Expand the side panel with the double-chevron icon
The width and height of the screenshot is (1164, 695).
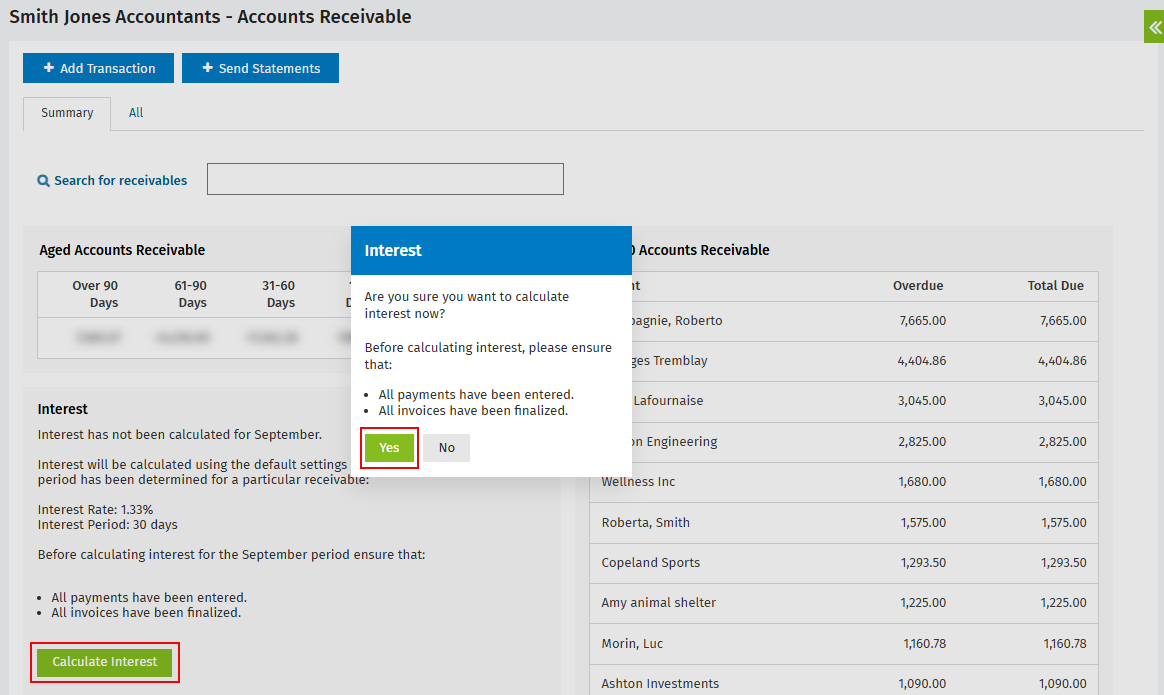point(1154,27)
